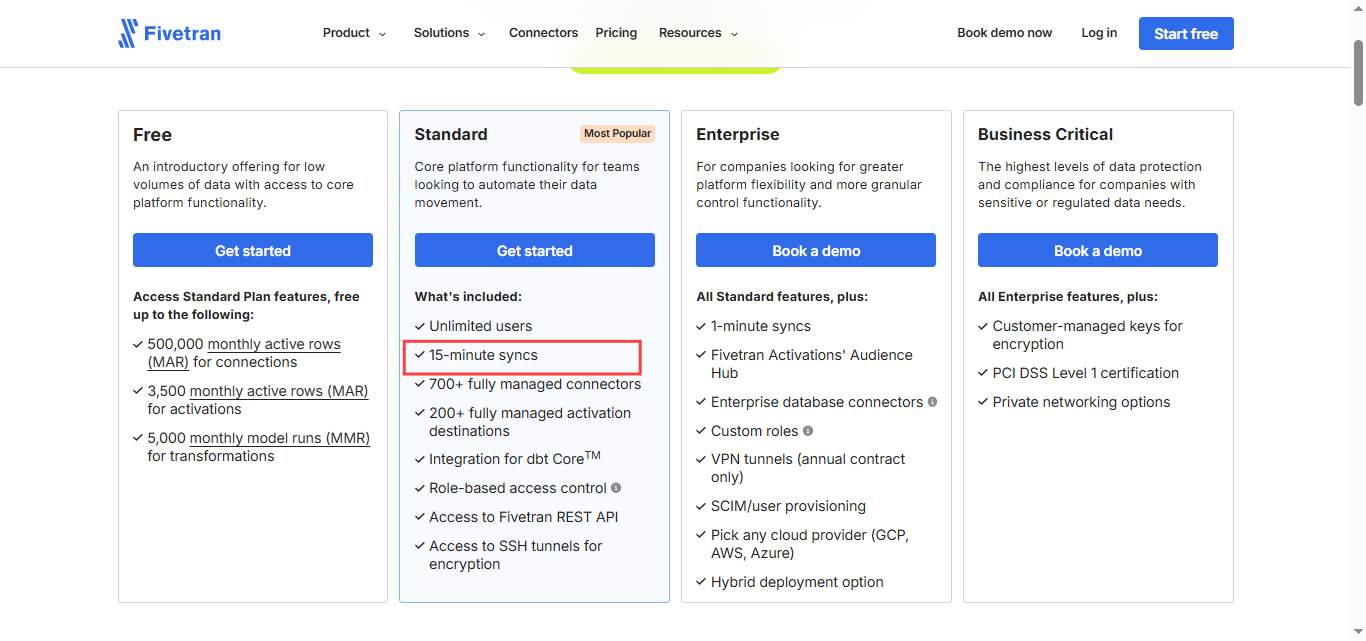Click 'Access to SSH tunnels for encryption' text
The image size is (1366, 641).
click(516, 555)
